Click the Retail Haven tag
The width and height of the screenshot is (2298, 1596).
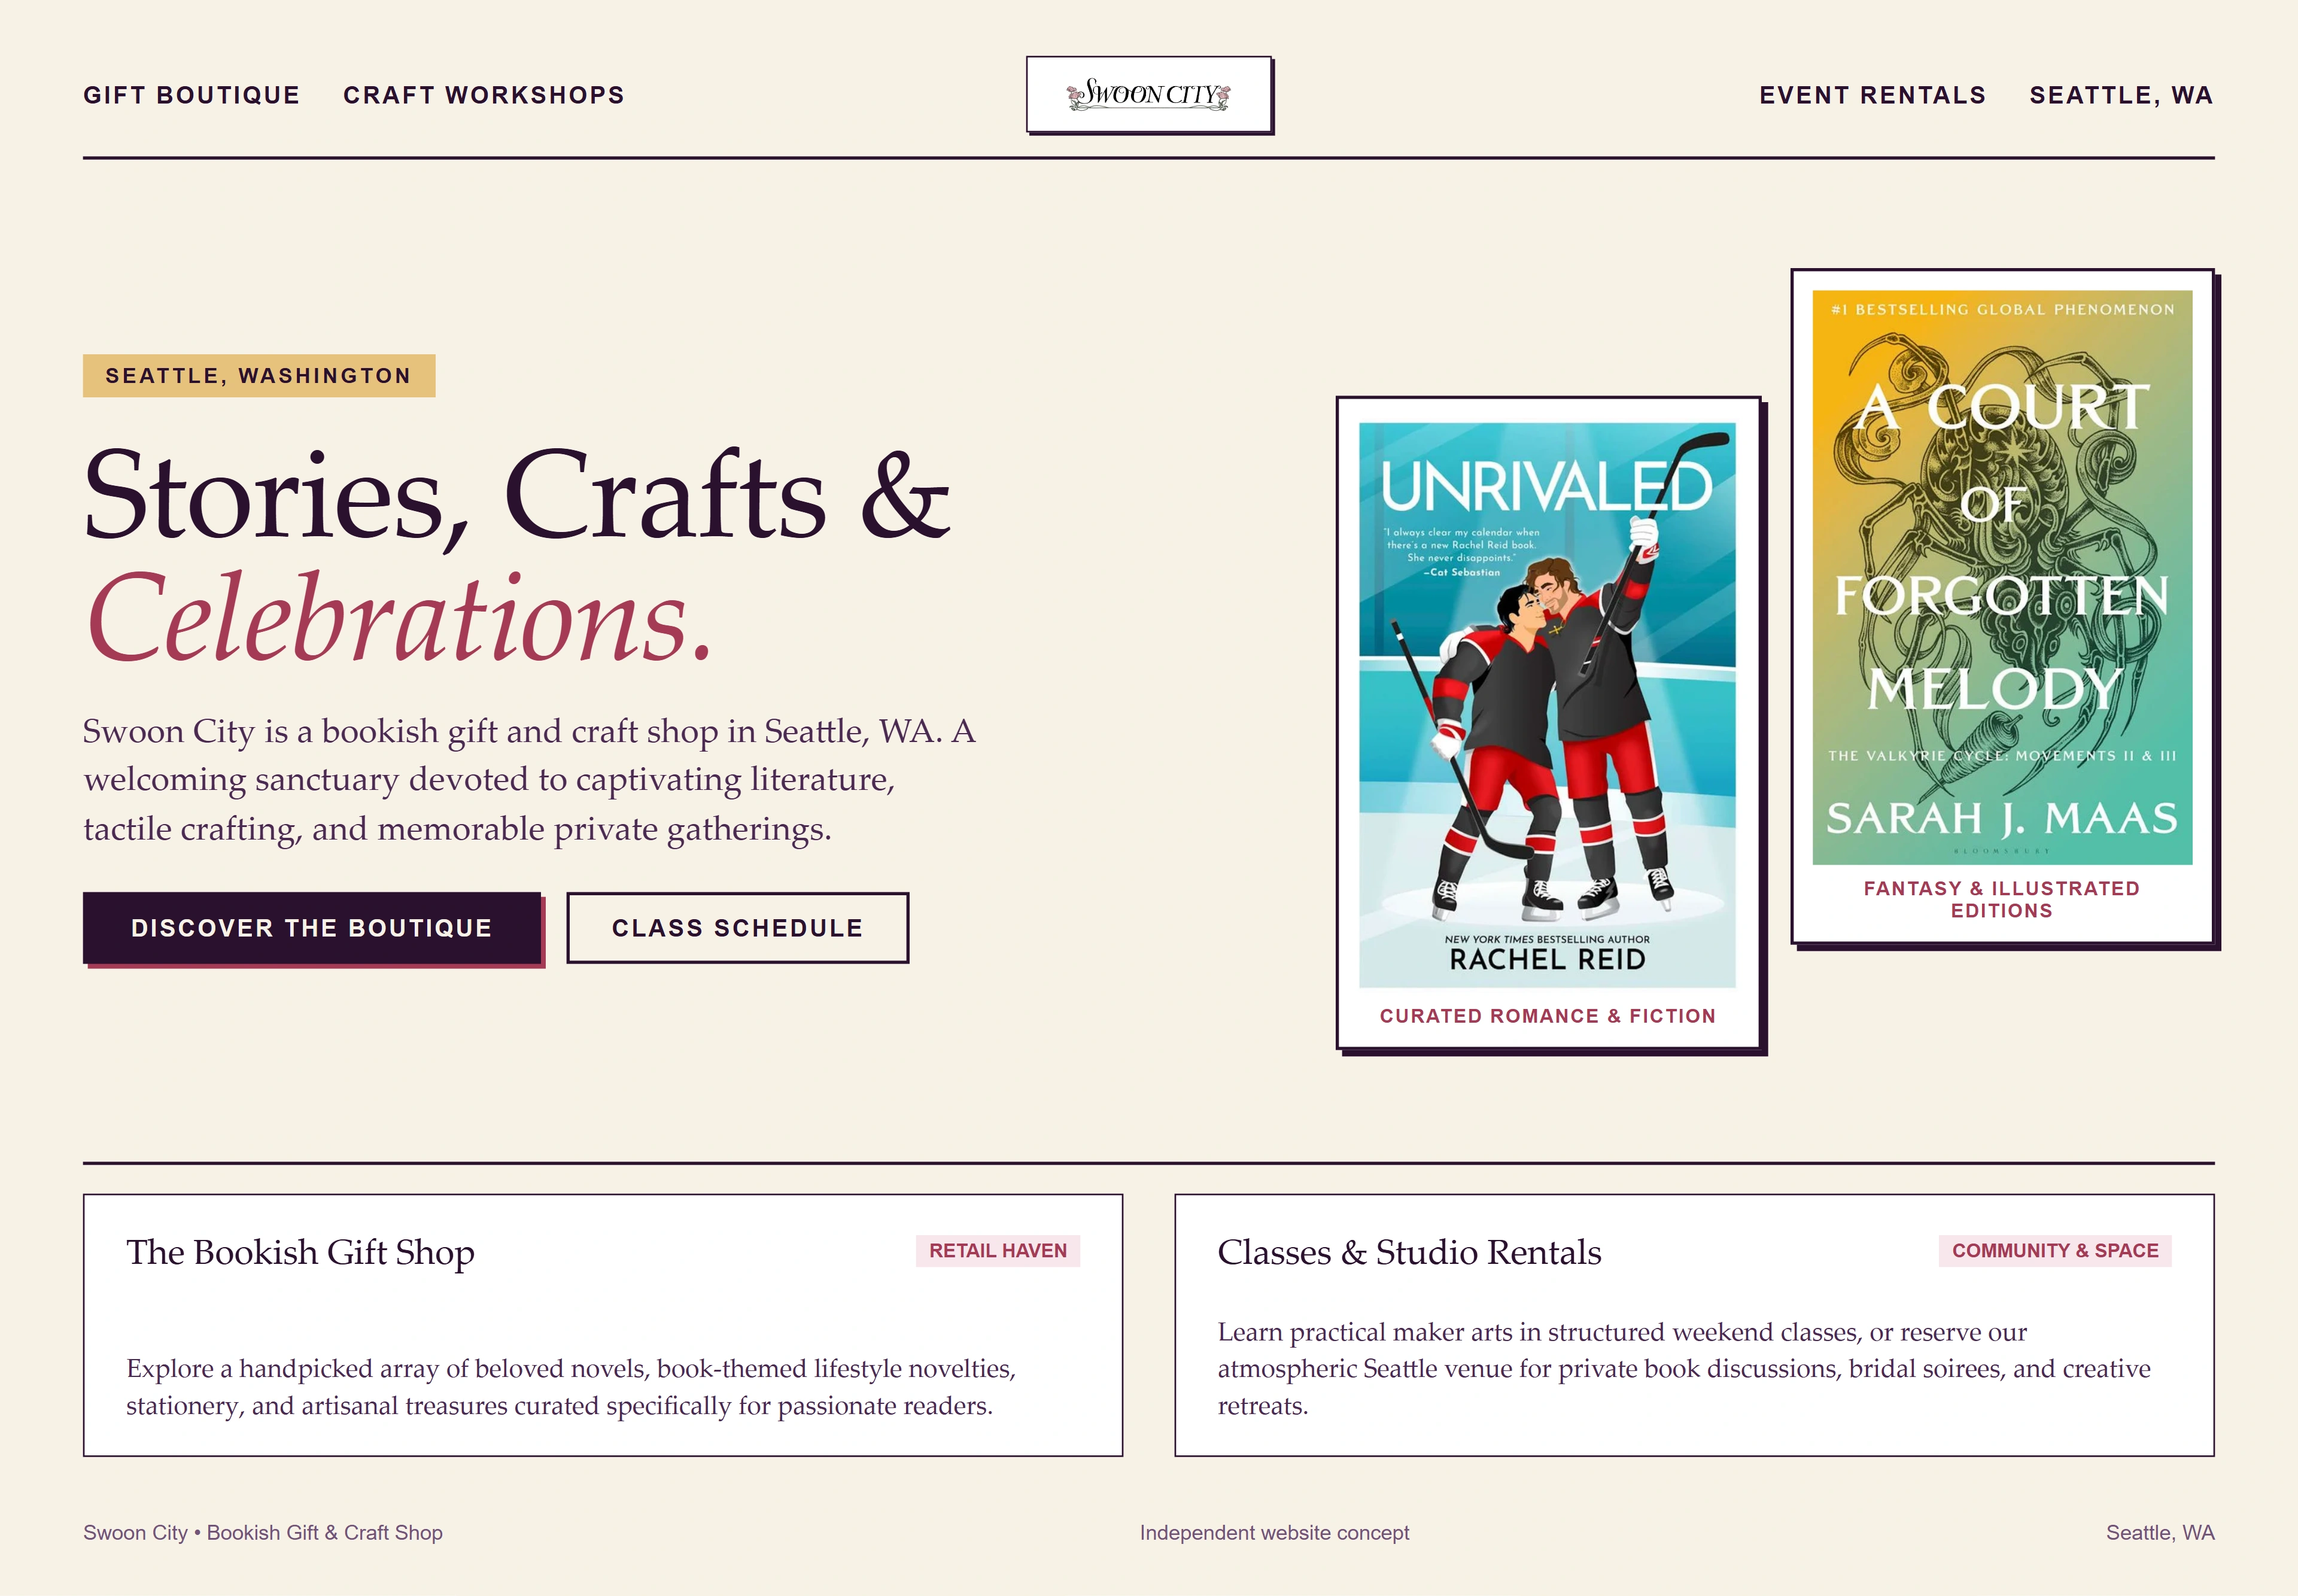[998, 1251]
